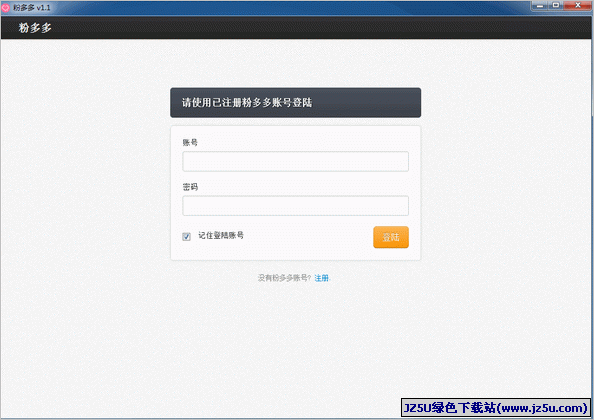The height and width of the screenshot is (420, 594).
Task: Click the 粉多多 v1.1 title bar text
Action: pyautogui.click(x=32, y=8)
